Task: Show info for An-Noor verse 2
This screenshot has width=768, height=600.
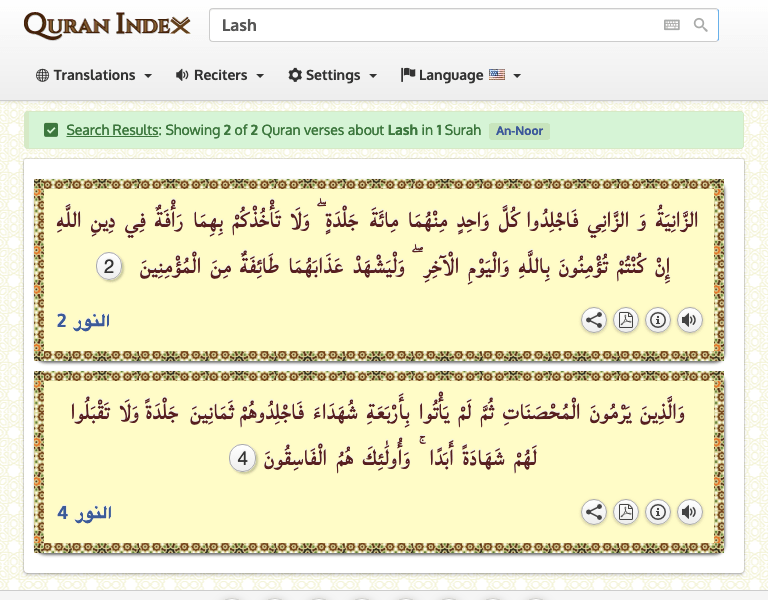Action: [657, 321]
